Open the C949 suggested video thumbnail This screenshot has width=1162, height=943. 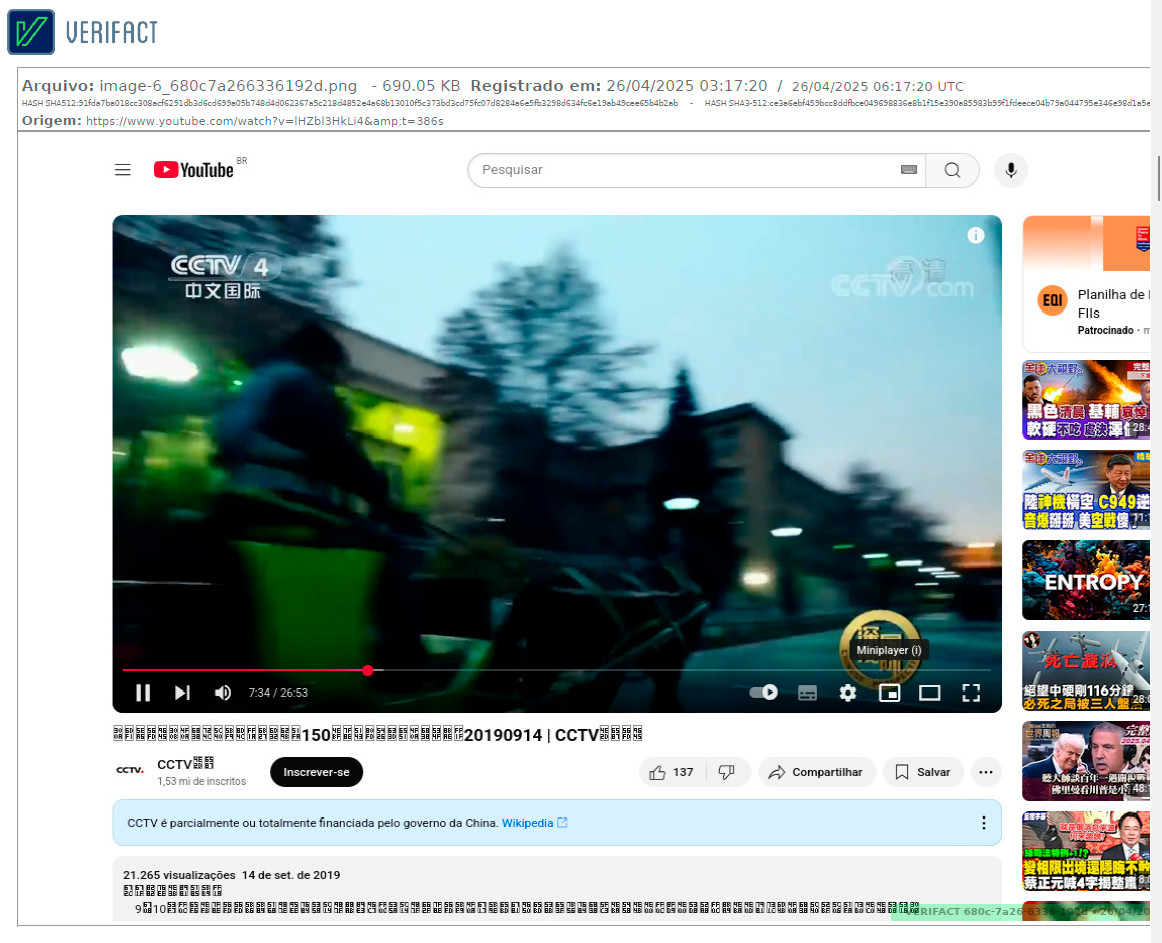[1086, 490]
